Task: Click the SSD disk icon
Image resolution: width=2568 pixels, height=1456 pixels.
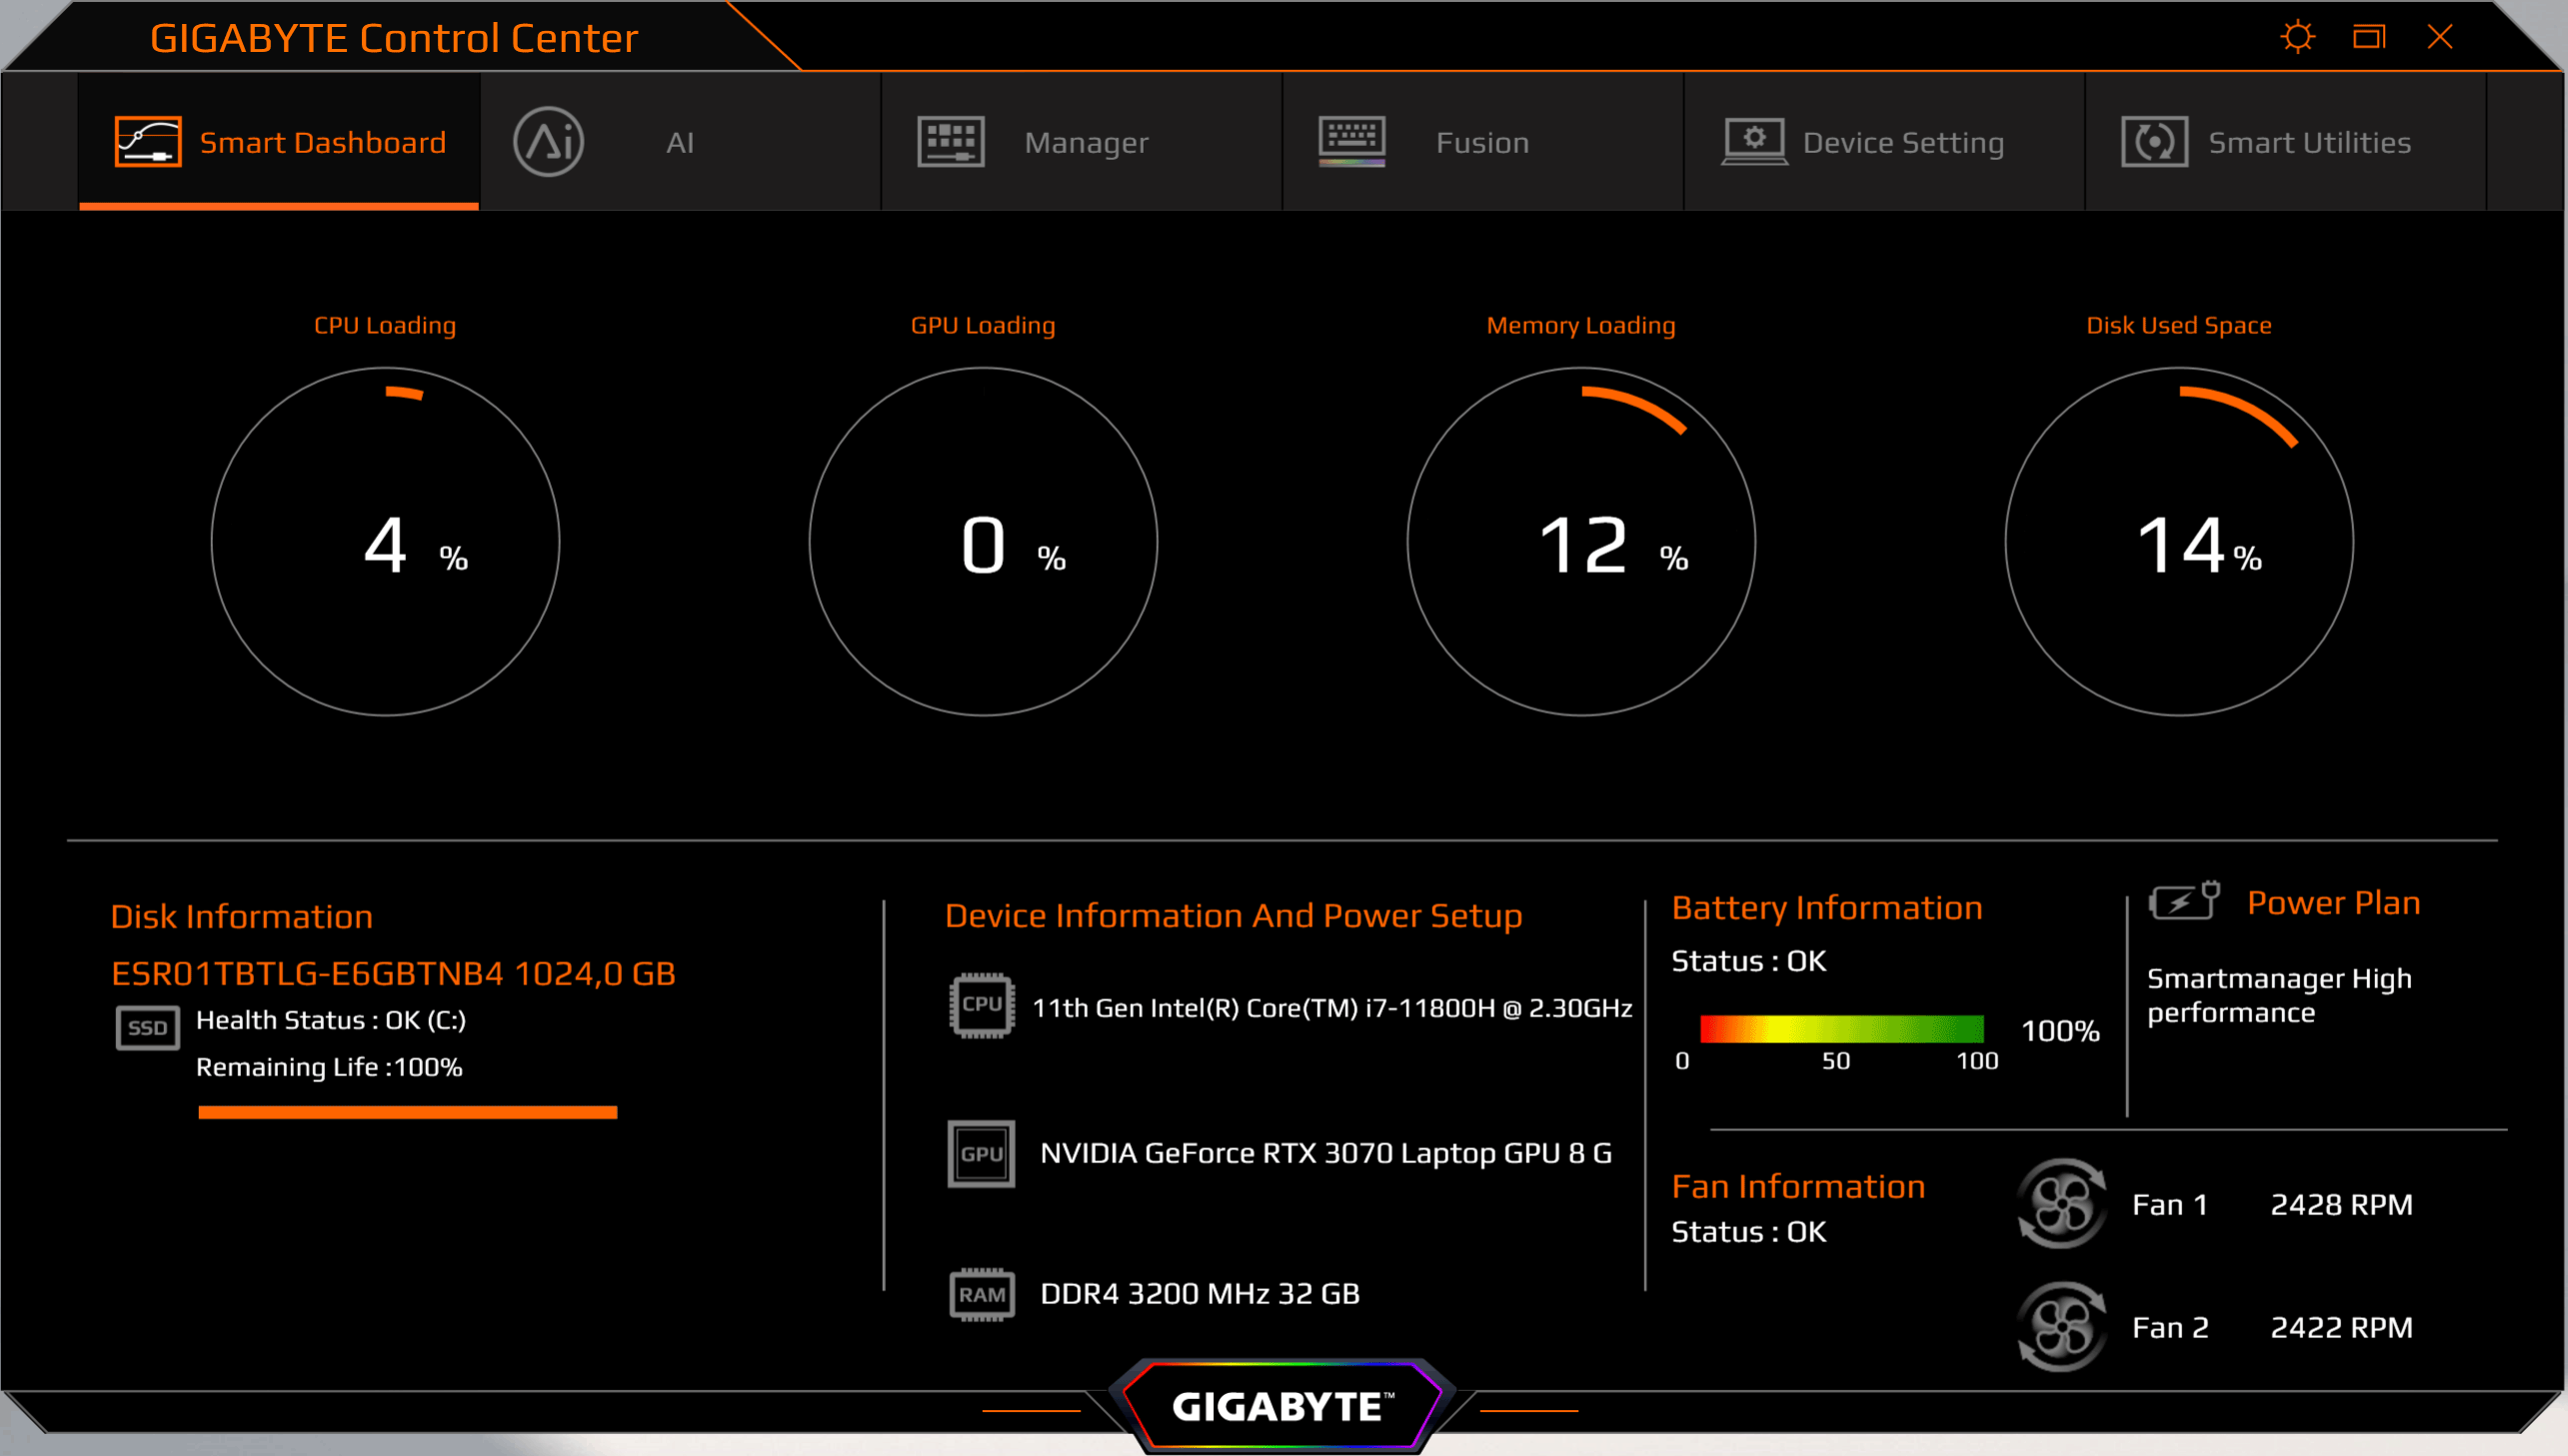Action: pos(148,1027)
